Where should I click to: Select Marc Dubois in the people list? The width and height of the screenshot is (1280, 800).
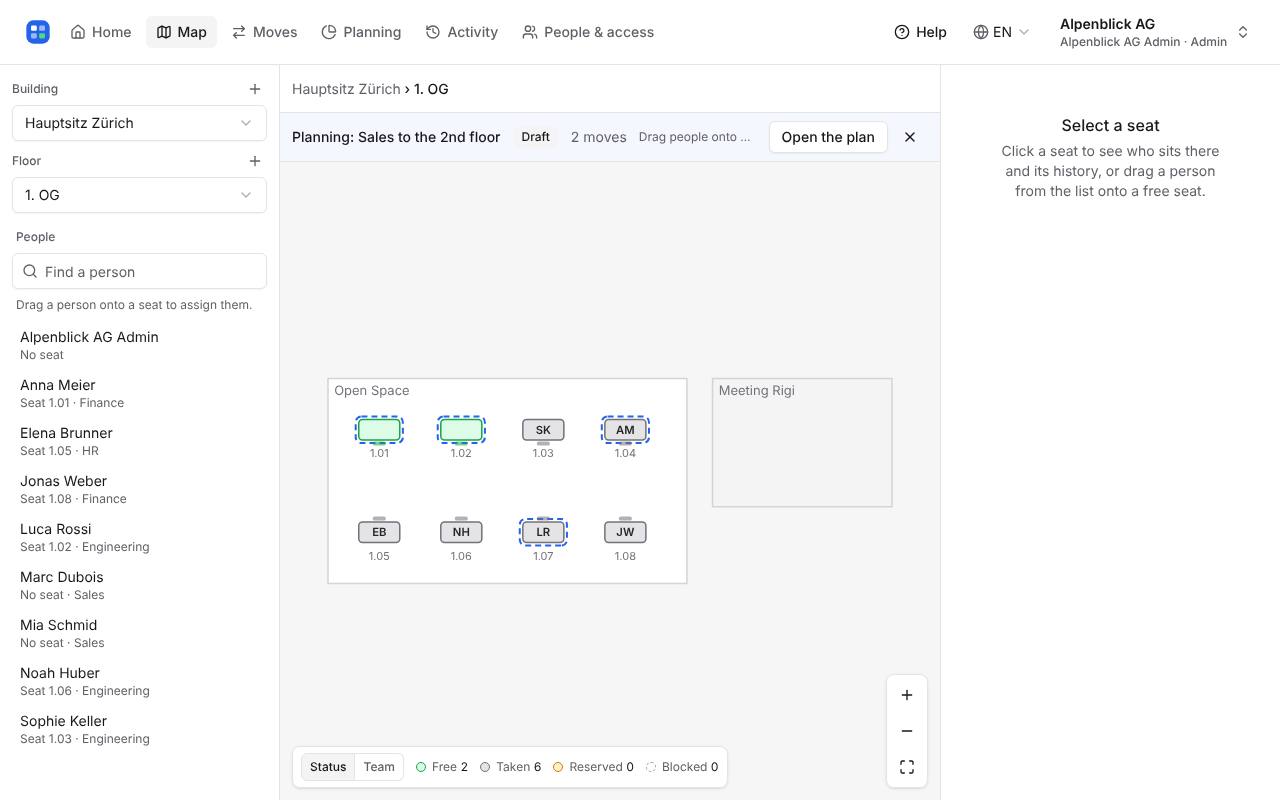pyautogui.click(x=139, y=585)
